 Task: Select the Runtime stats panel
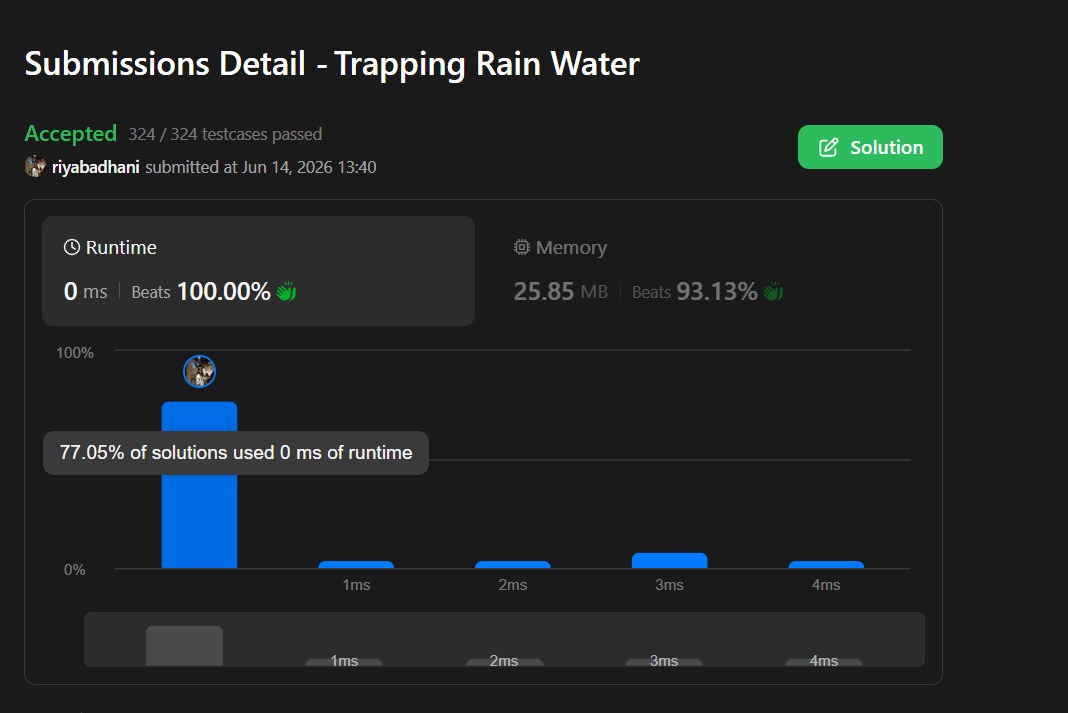pos(258,271)
